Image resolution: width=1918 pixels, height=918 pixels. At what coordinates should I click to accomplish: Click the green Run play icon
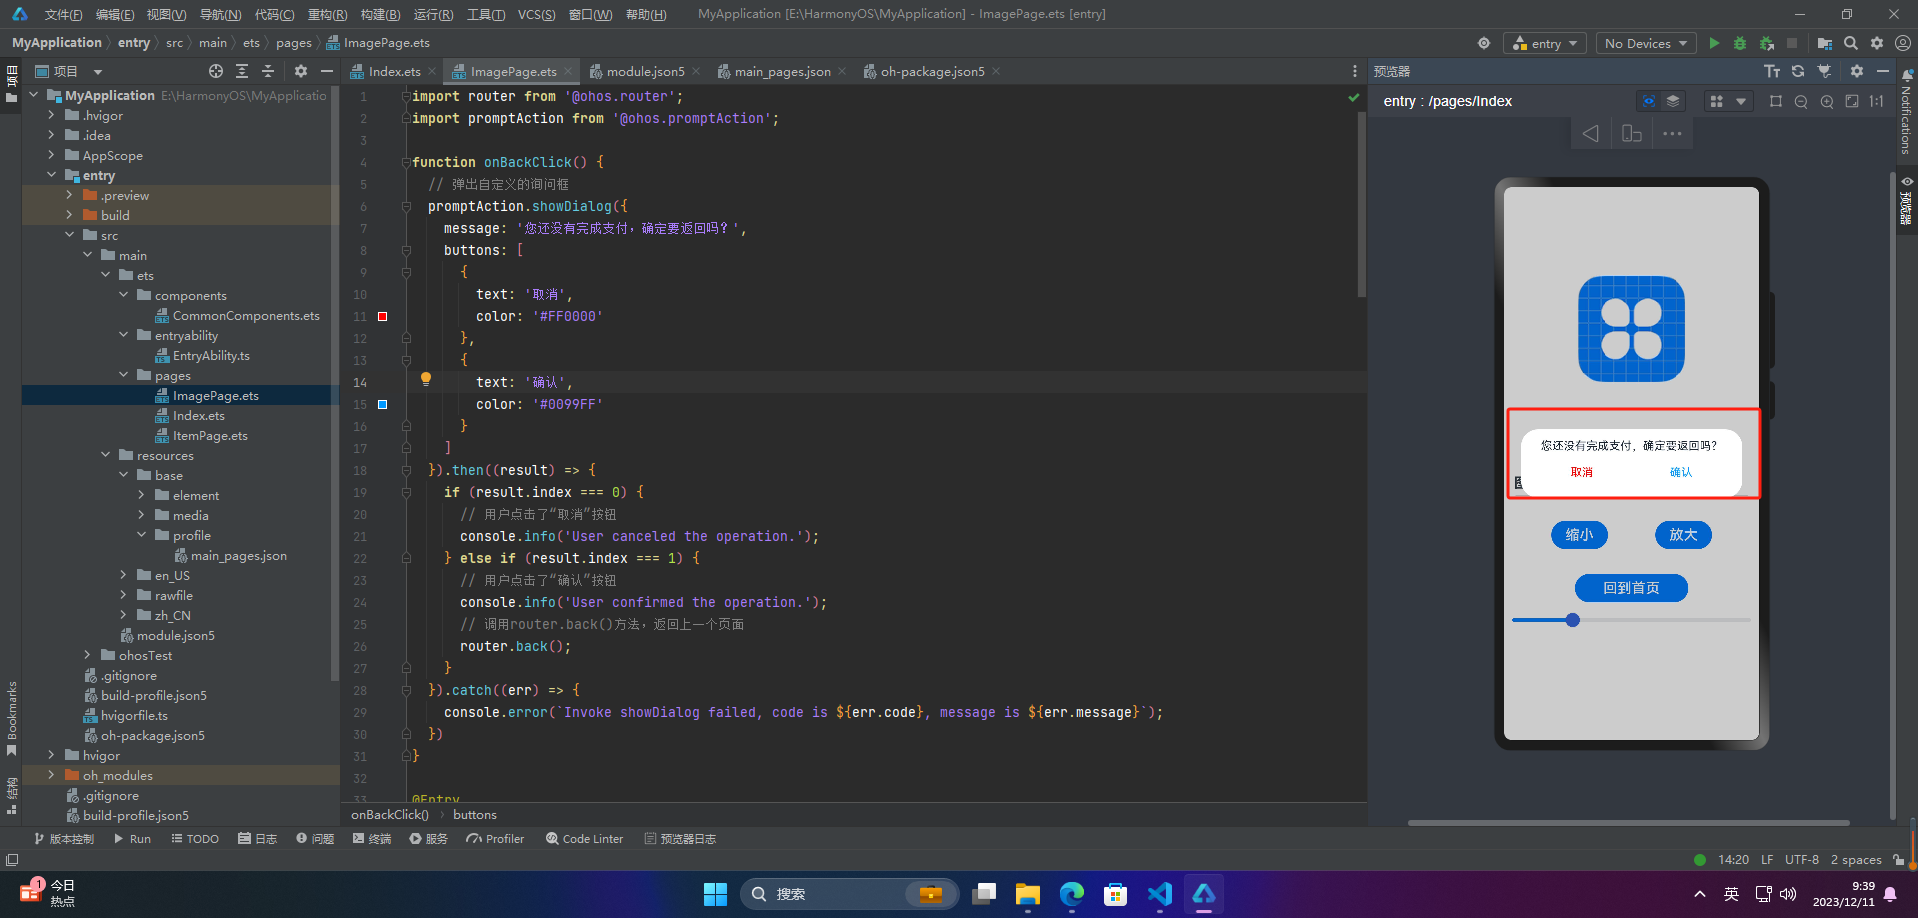[x=1714, y=43]
